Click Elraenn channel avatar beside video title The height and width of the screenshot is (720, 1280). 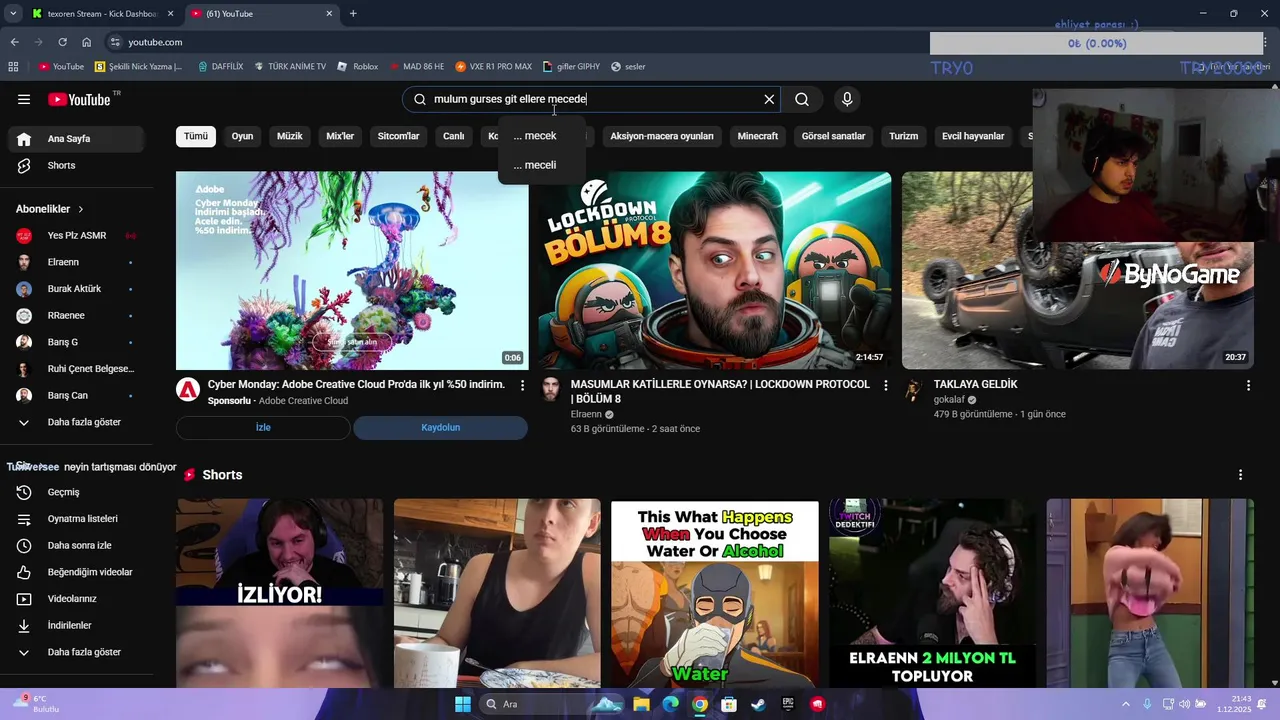(x=551, y=389)
